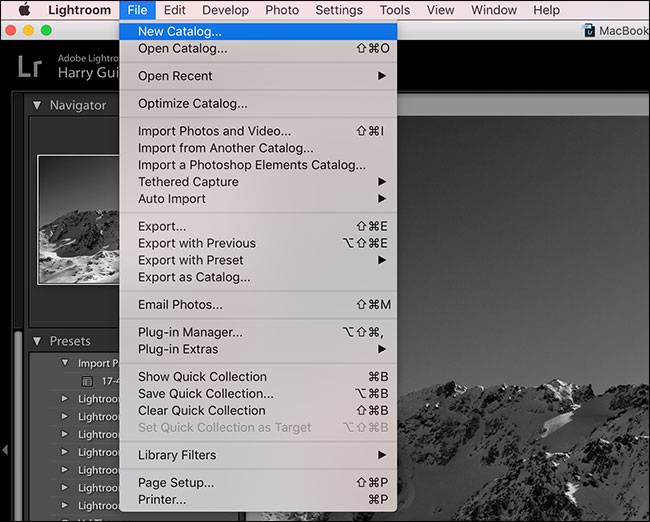Screen dimensions: 650x522
Task: Expand the first Lightroom presets folder
Action: (x=65, y=399)
